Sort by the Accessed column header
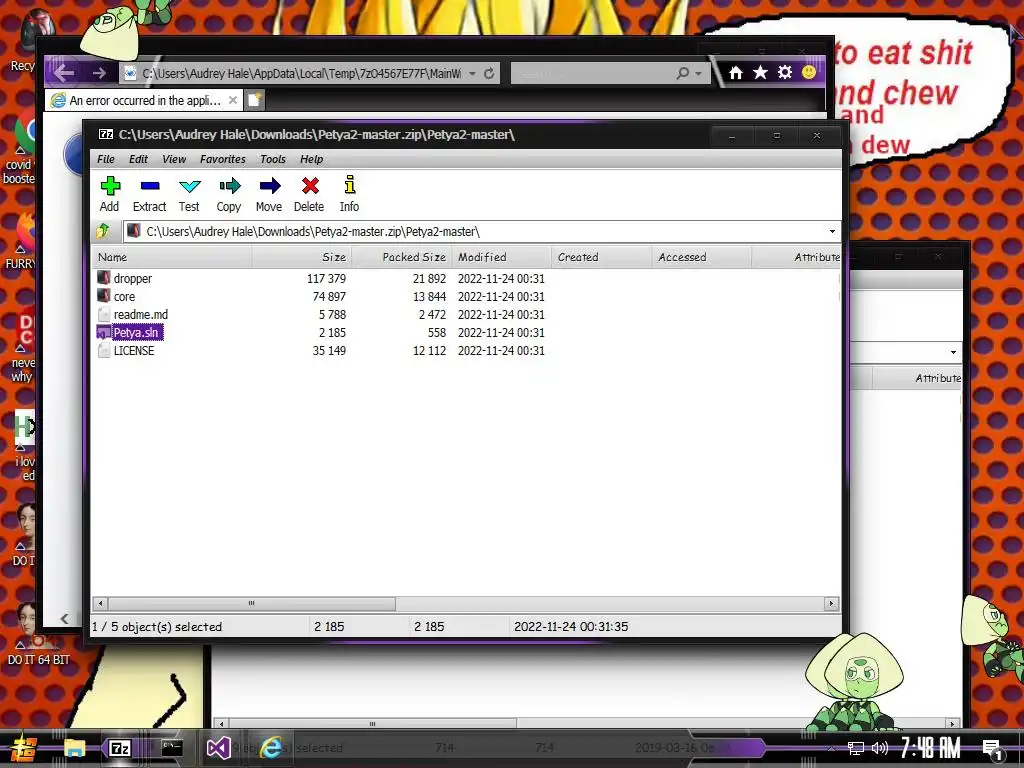 (701, 257)
